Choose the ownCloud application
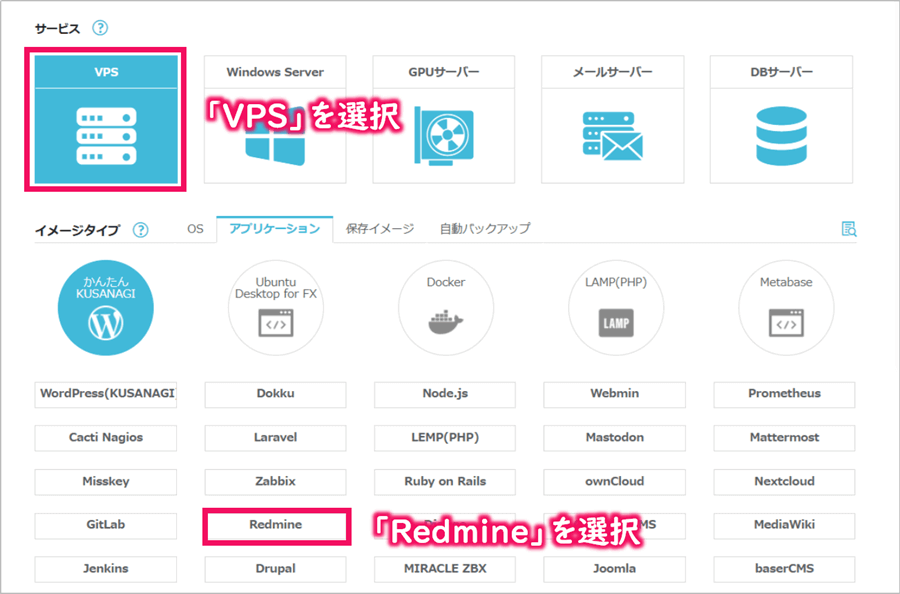Image resolution: width=900 pixels, height=594 pixels. [615, 482]
